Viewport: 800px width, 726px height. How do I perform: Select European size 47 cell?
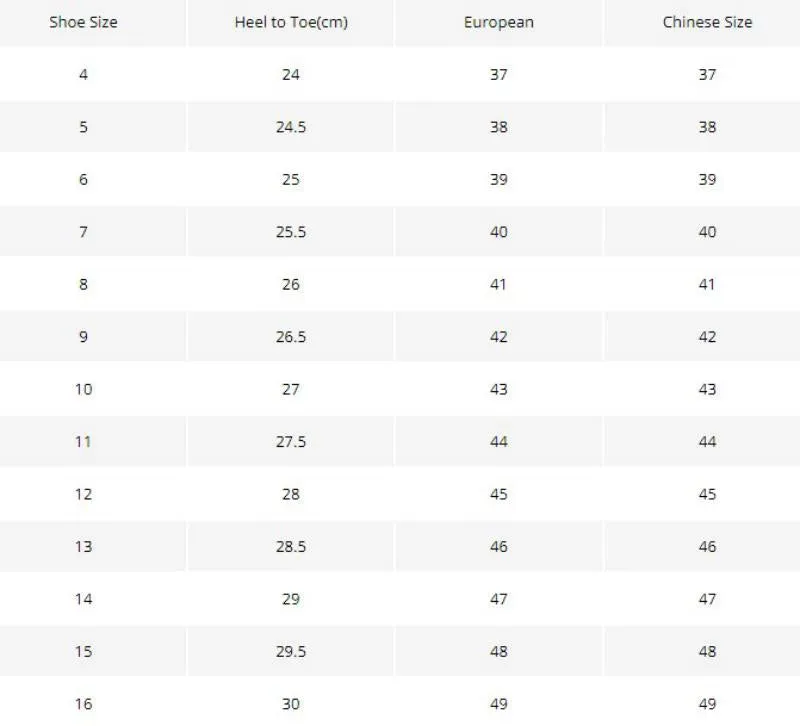pyautogui.click(x=499, y=599)
